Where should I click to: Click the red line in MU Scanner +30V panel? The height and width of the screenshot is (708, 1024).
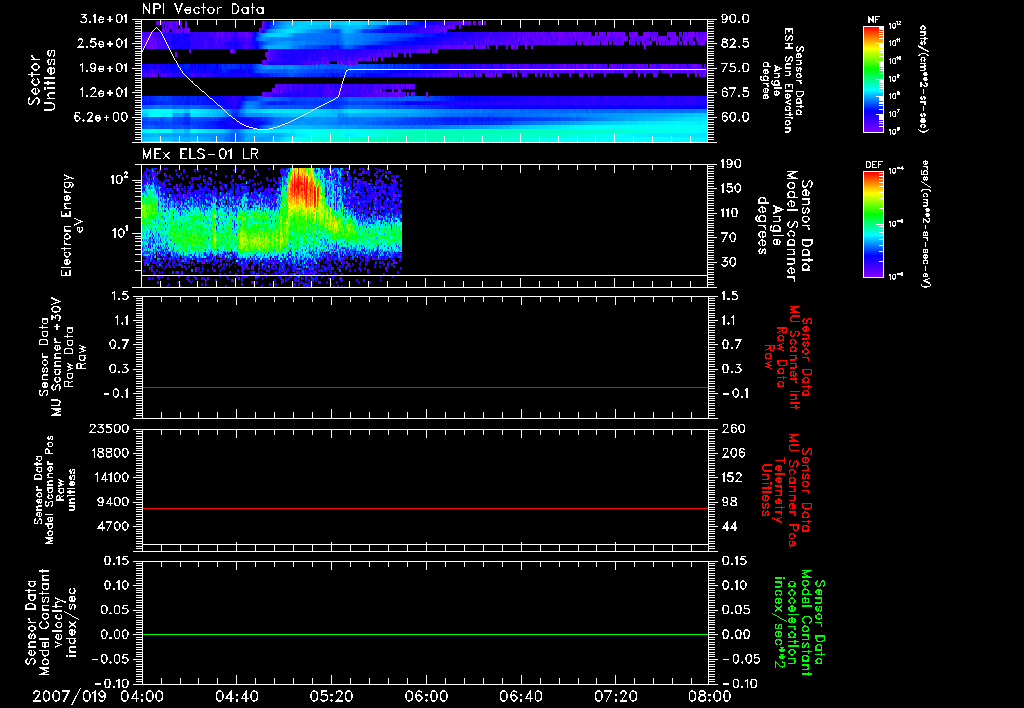click(x=424, y=387)
